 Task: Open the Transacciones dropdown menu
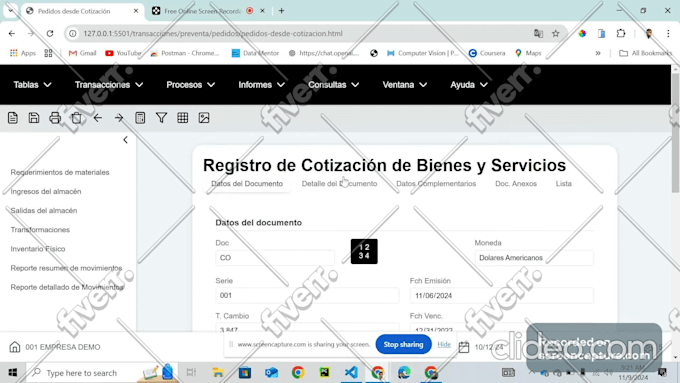(109, 85)
